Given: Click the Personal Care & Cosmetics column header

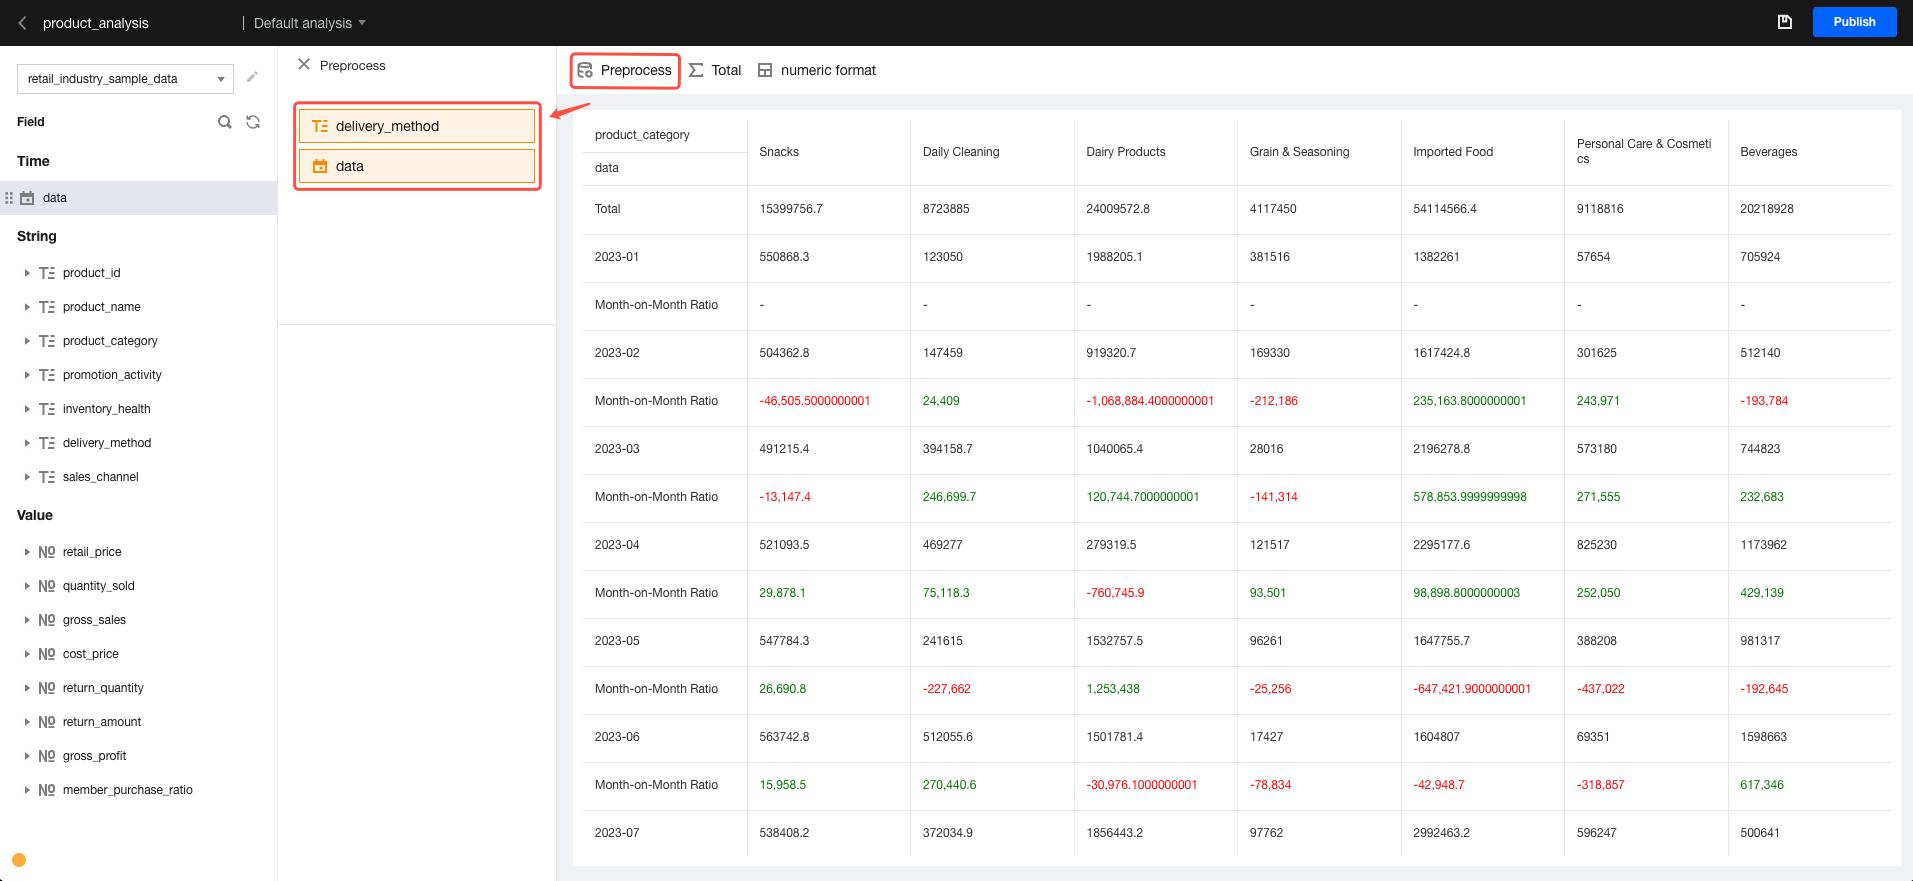Looking at the screenshot, I should (1644, 151).
